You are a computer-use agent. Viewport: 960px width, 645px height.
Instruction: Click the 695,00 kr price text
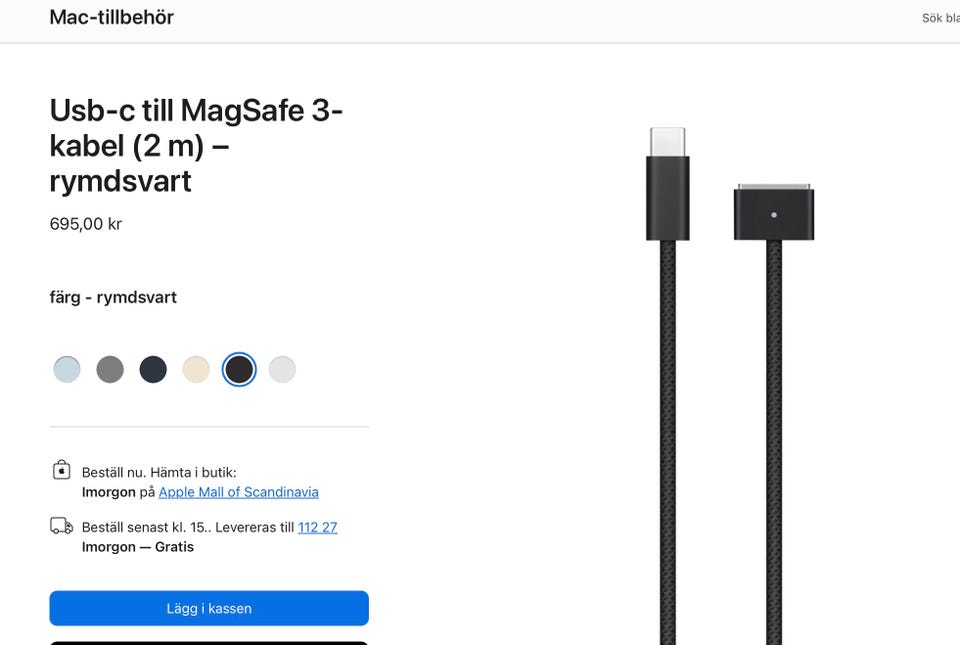tap(86, 224)
